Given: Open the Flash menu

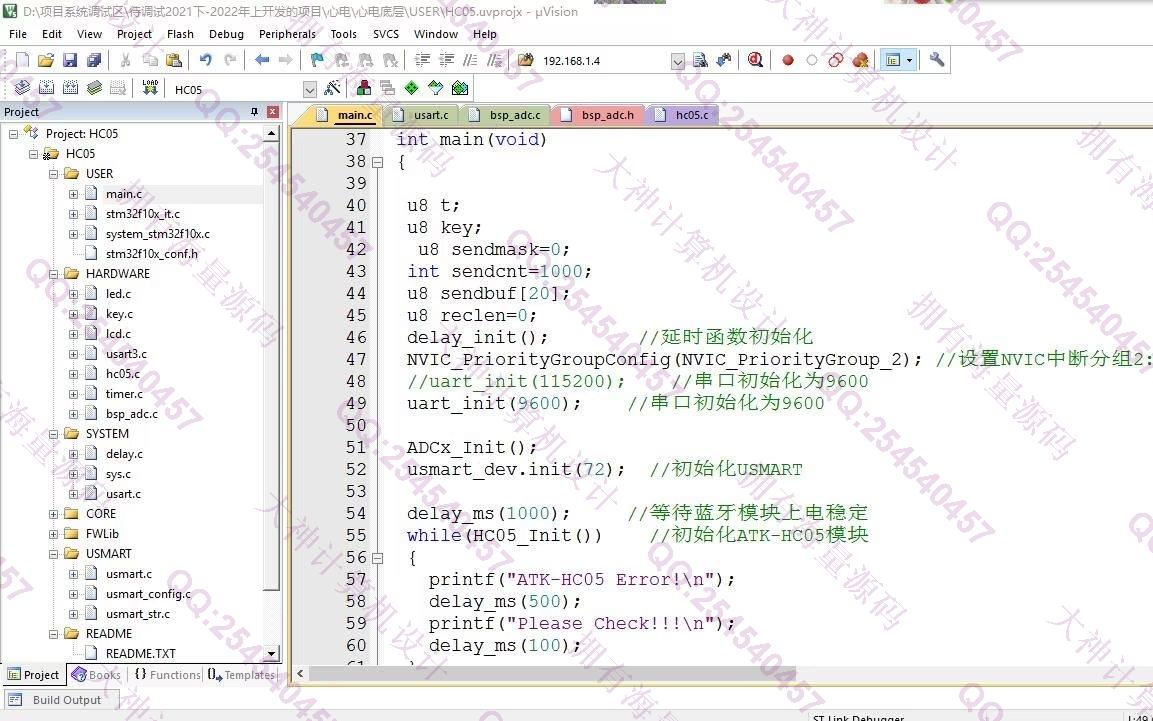Looking at the screenshot, I should 180,34.
